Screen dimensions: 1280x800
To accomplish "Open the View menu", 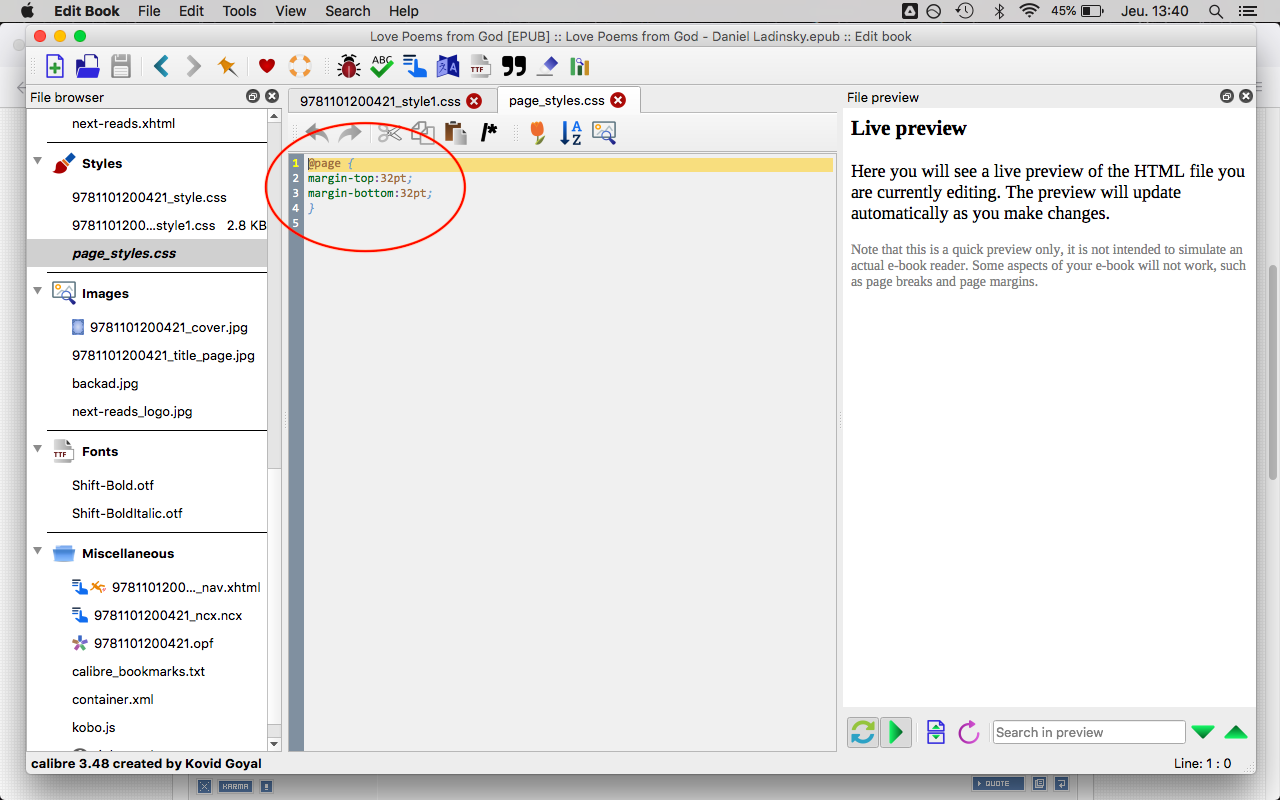I will [291, 11].
